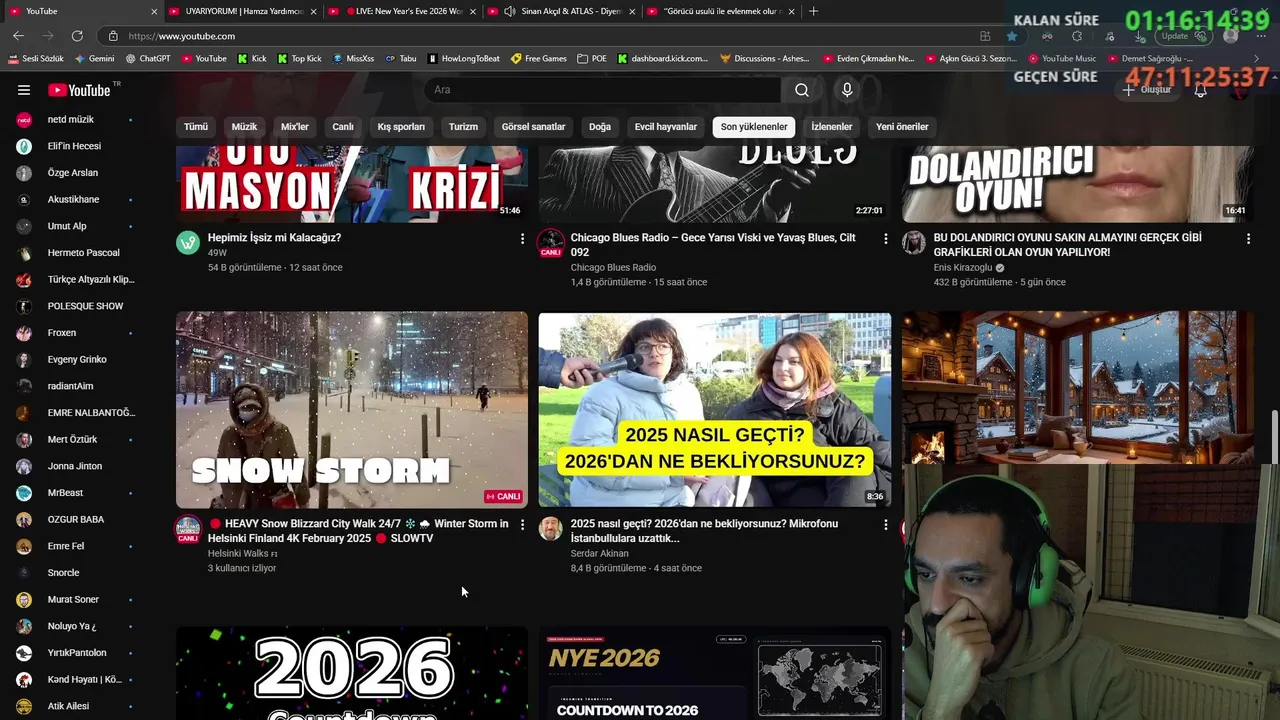Image resolution: width=1280 pixels, height=720 pixels.
Task: Click the Chicago Blues Radio avatar
Action: [x=551, y=243]
